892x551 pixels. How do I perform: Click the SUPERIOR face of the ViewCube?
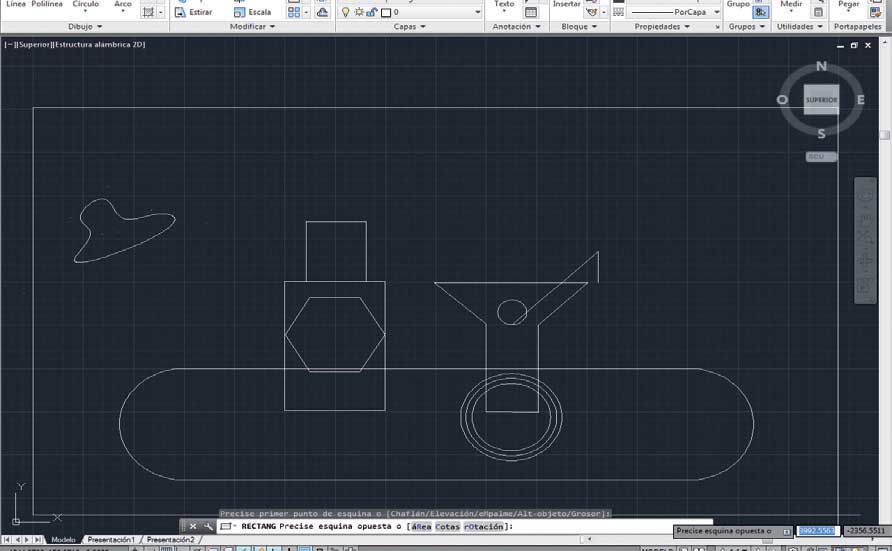pos(821,100)
